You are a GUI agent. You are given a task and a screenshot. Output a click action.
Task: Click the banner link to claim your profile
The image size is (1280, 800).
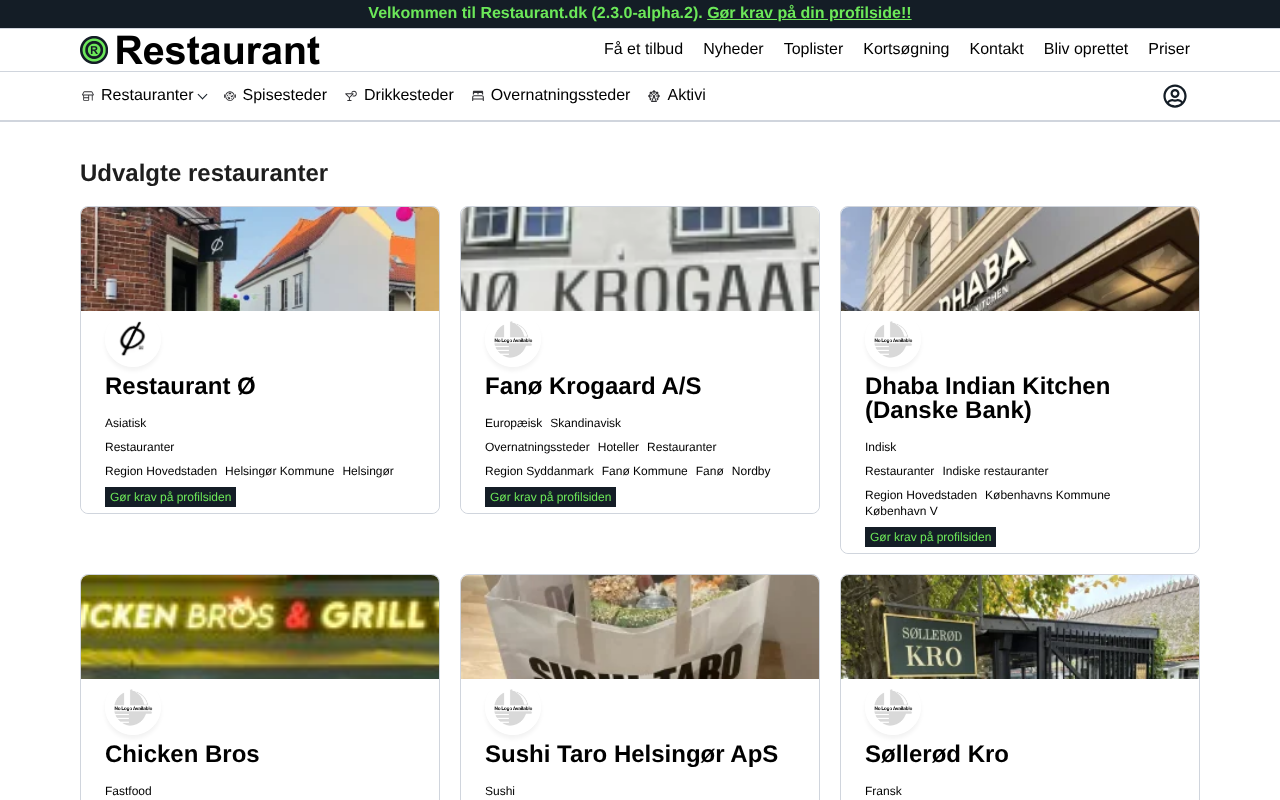pyautogui.click(x=809, y=13)
